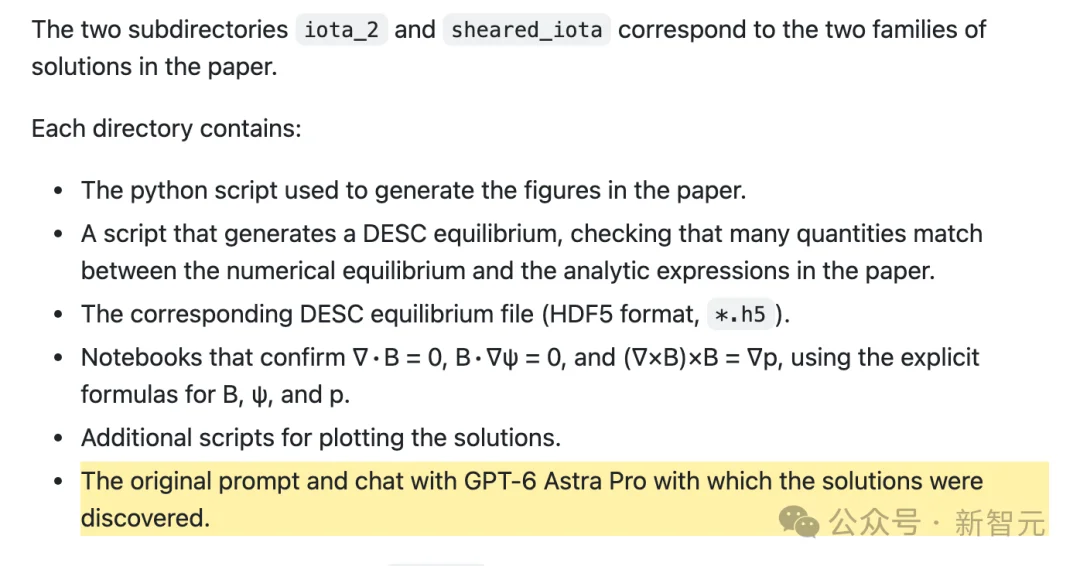The image size is (1080, 566).
Task: Click the phrase 'solutions in the paper.'
Action: click(x=154, y=67)
